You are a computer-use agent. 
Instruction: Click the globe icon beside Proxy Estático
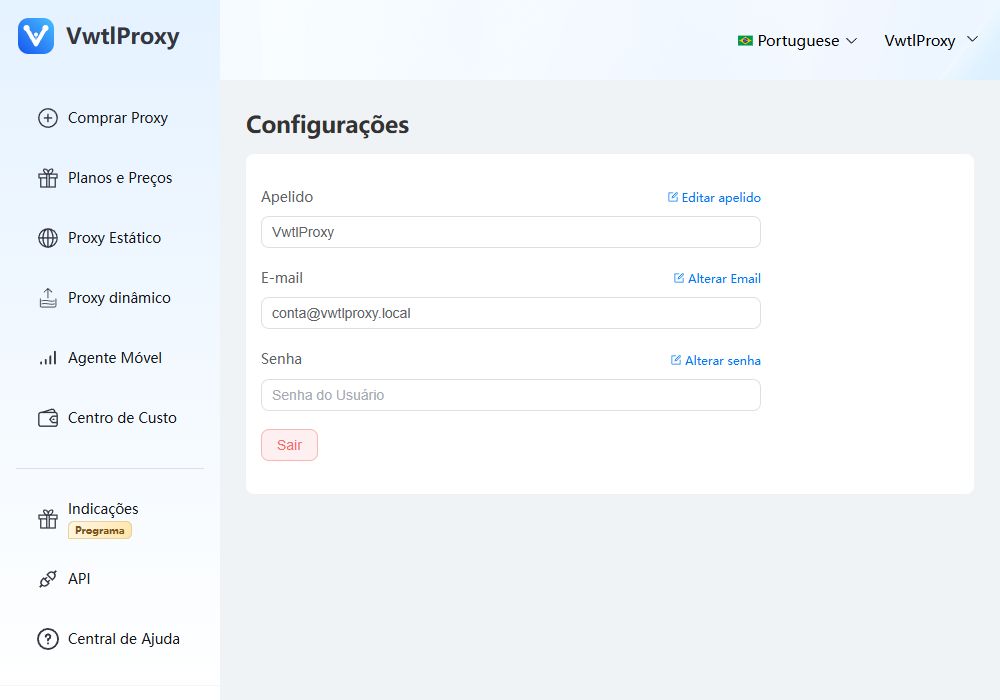tap(48, 238)
